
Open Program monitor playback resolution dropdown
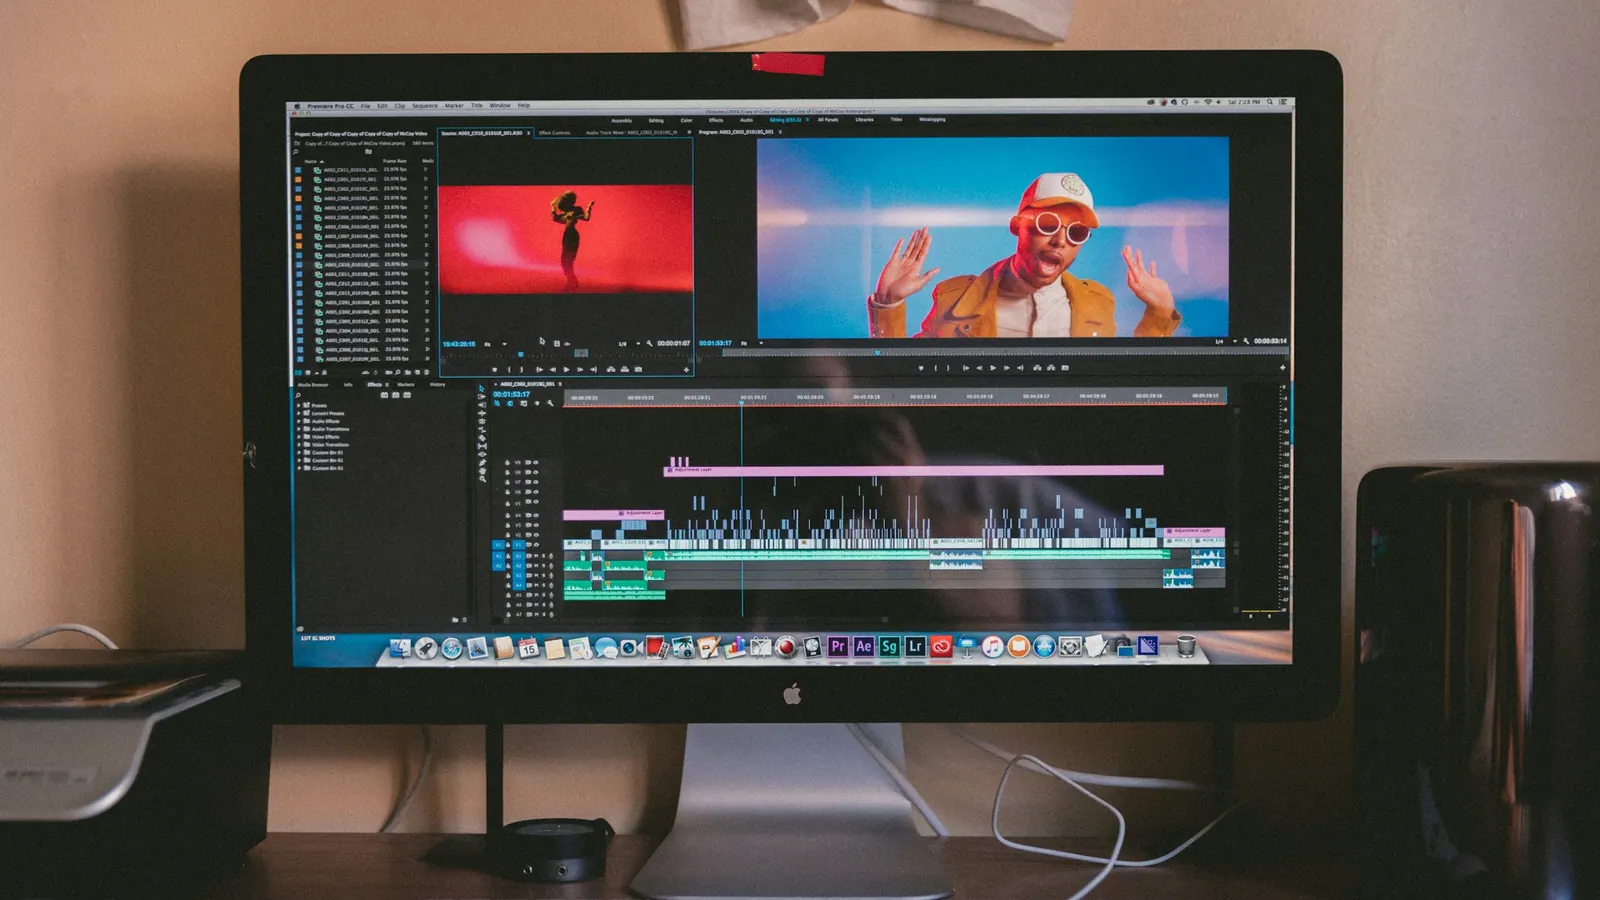[x=1228, y=341]
